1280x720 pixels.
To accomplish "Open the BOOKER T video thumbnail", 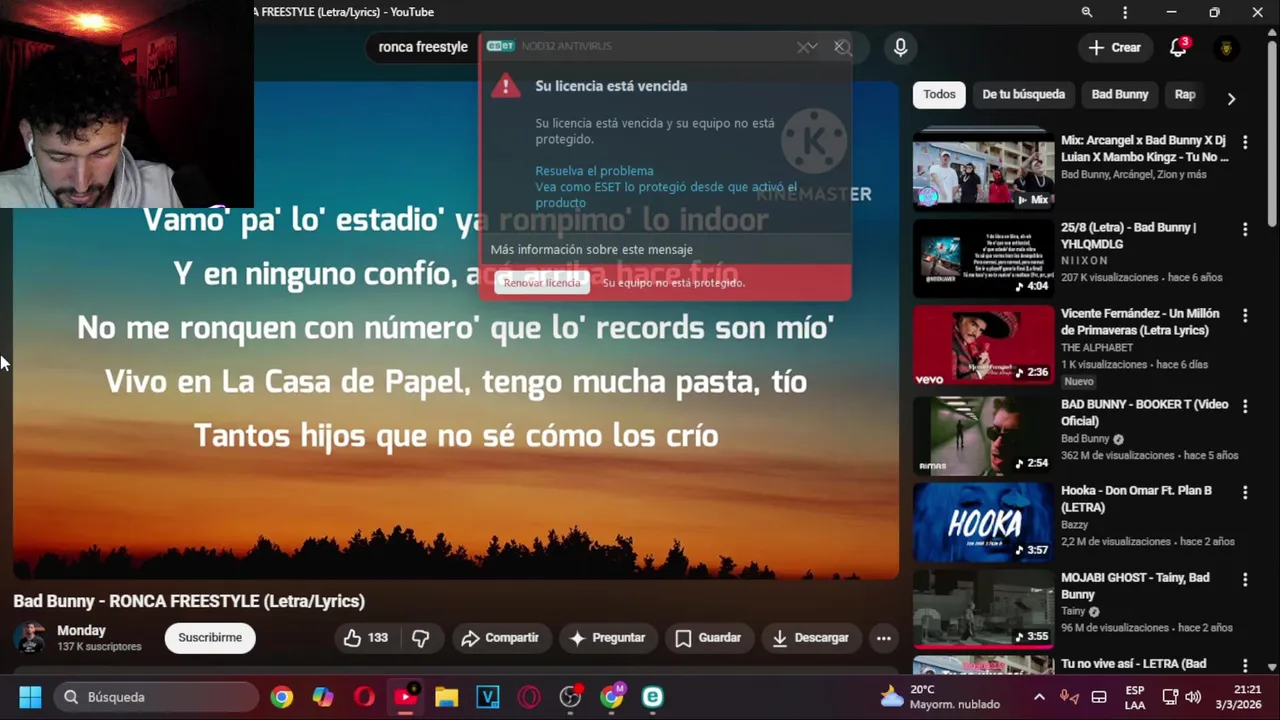I will click(983, 435).
